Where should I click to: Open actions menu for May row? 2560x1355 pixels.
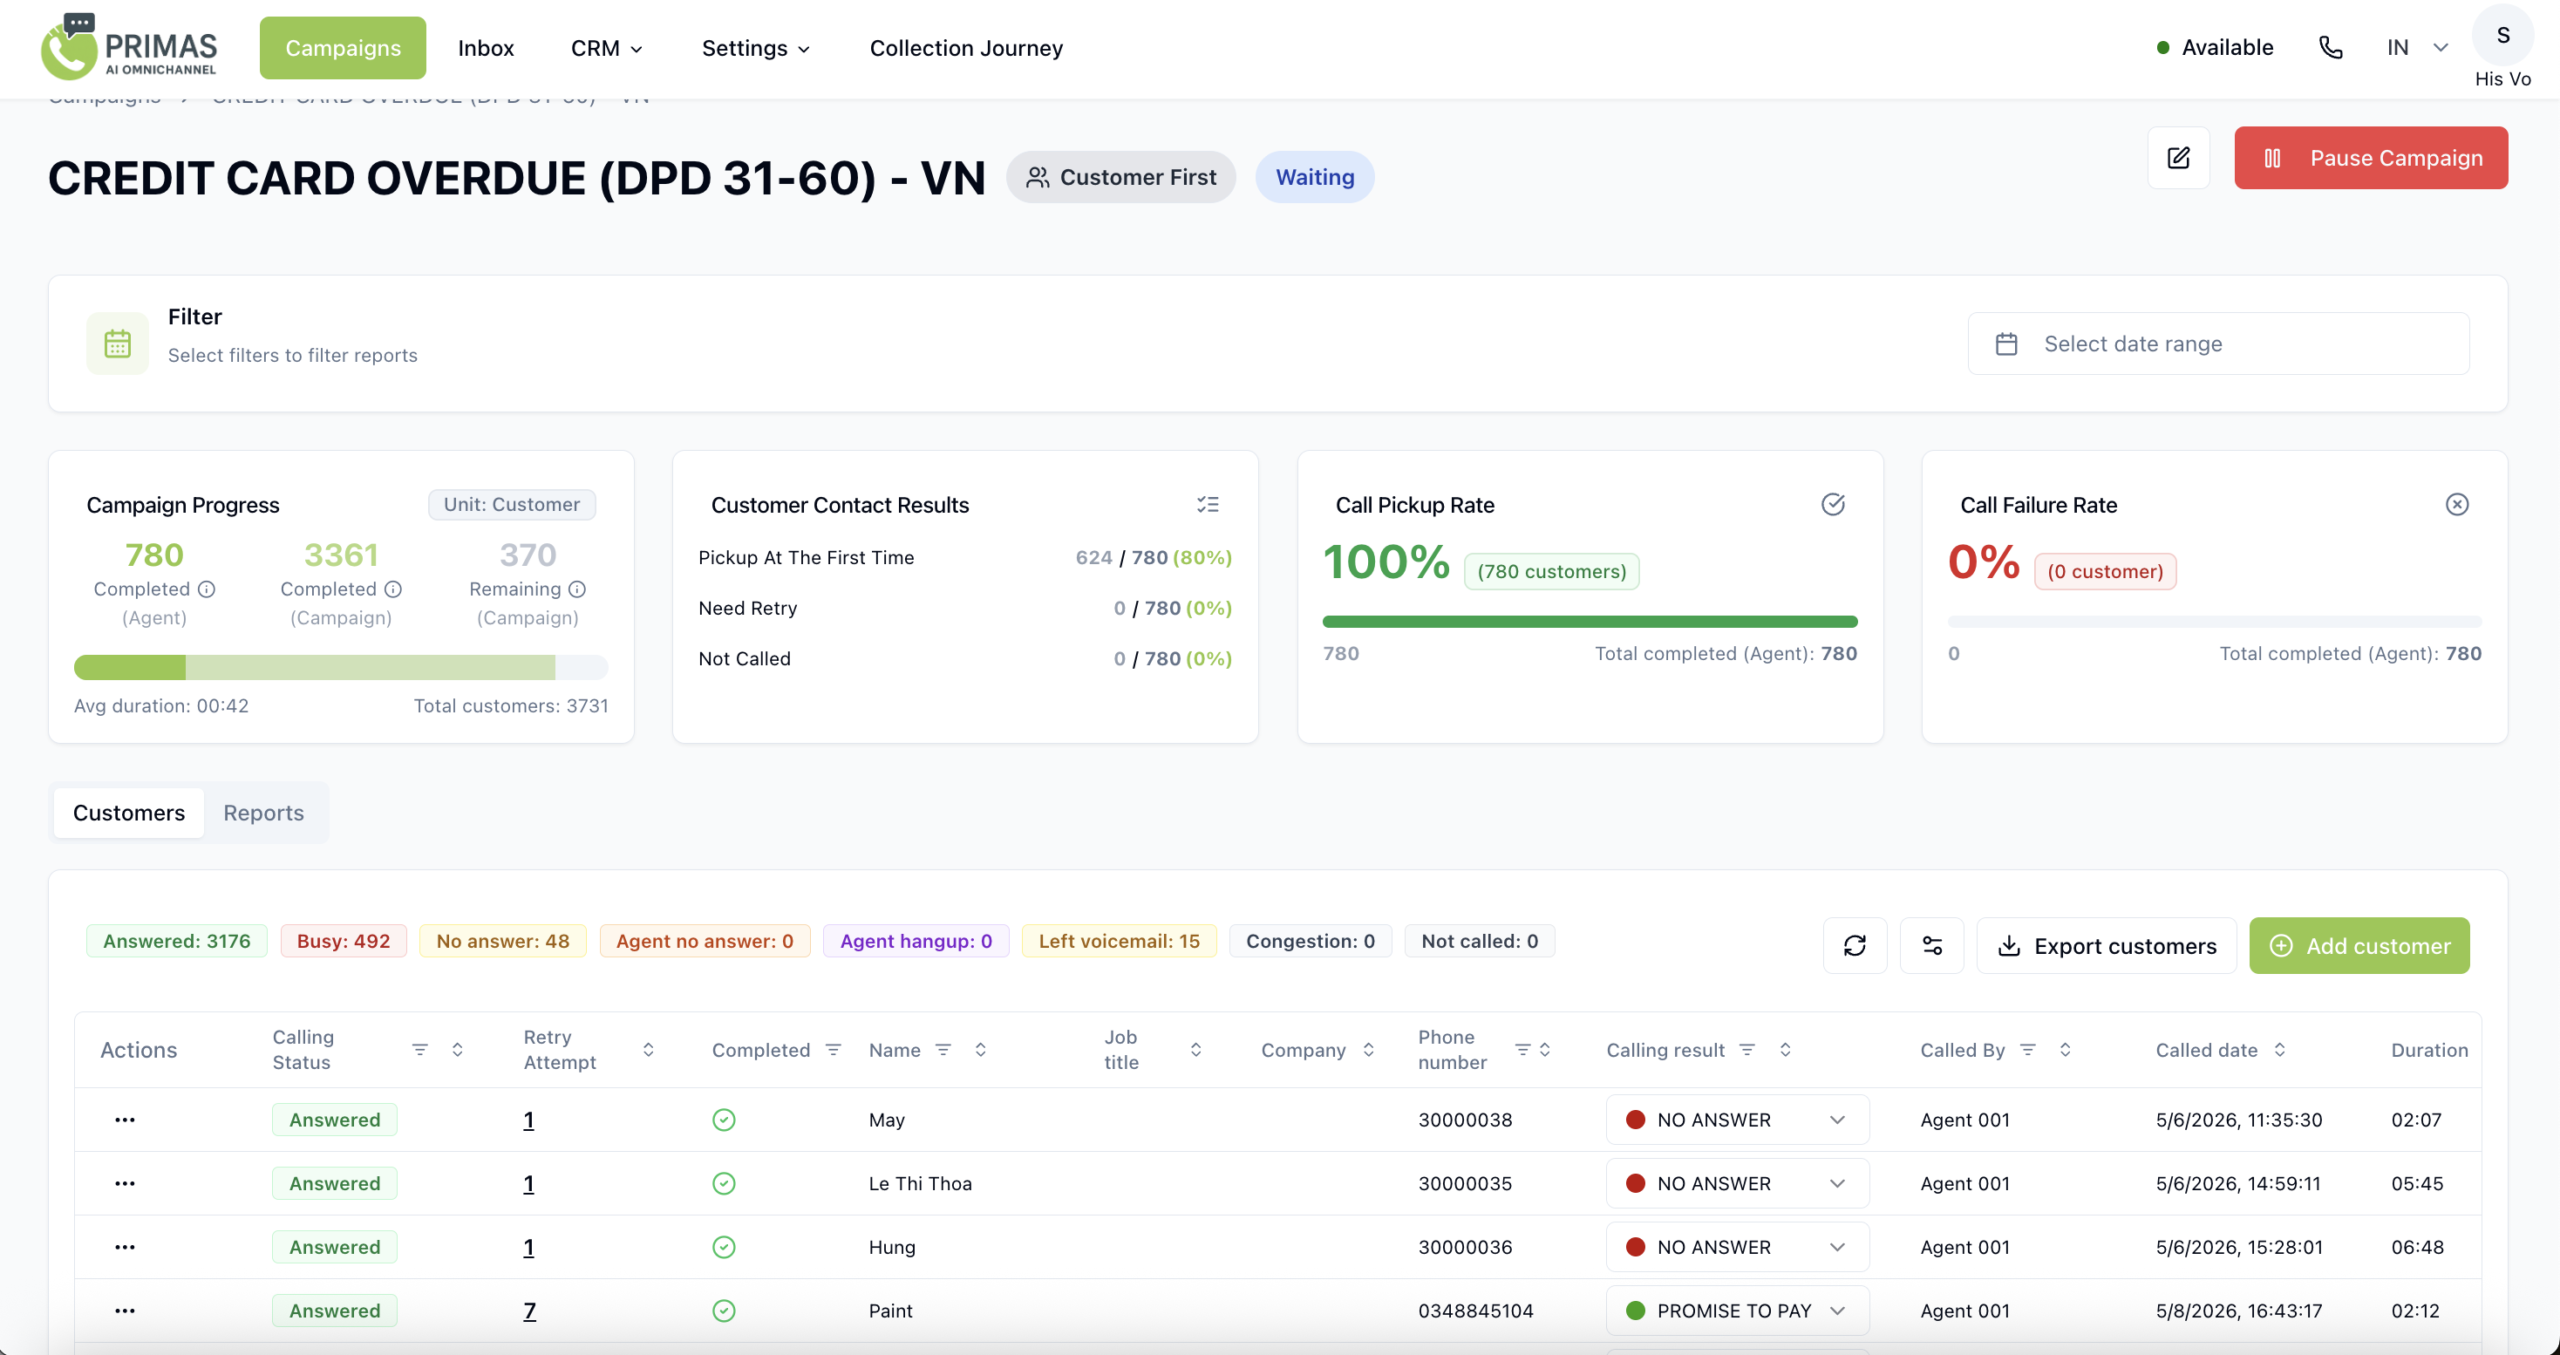[x=125, y=1119]
